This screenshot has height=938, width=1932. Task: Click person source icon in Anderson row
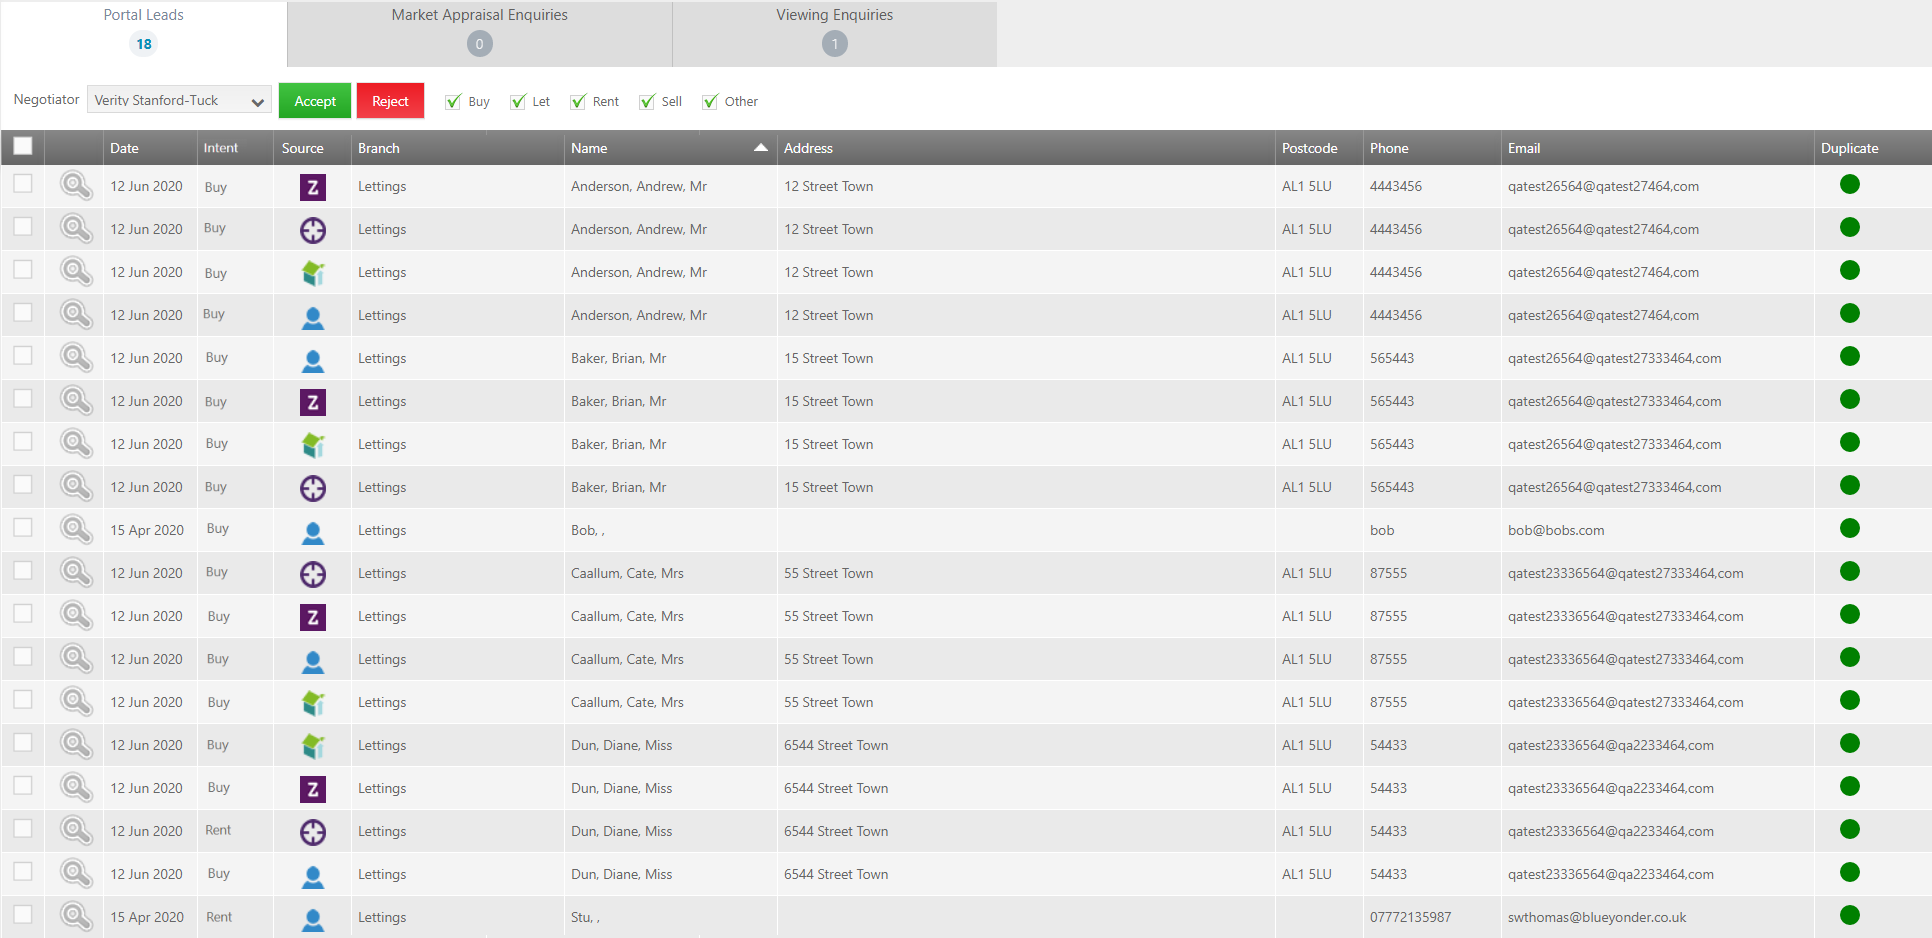point(313,316)
